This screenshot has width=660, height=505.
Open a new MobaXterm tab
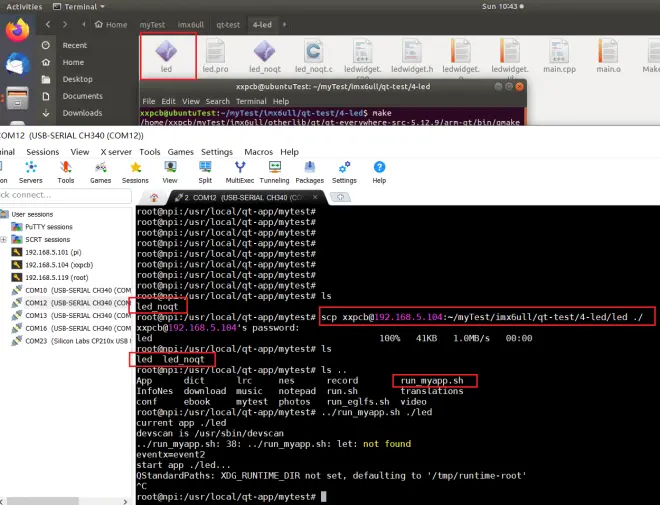pos(341,197)
